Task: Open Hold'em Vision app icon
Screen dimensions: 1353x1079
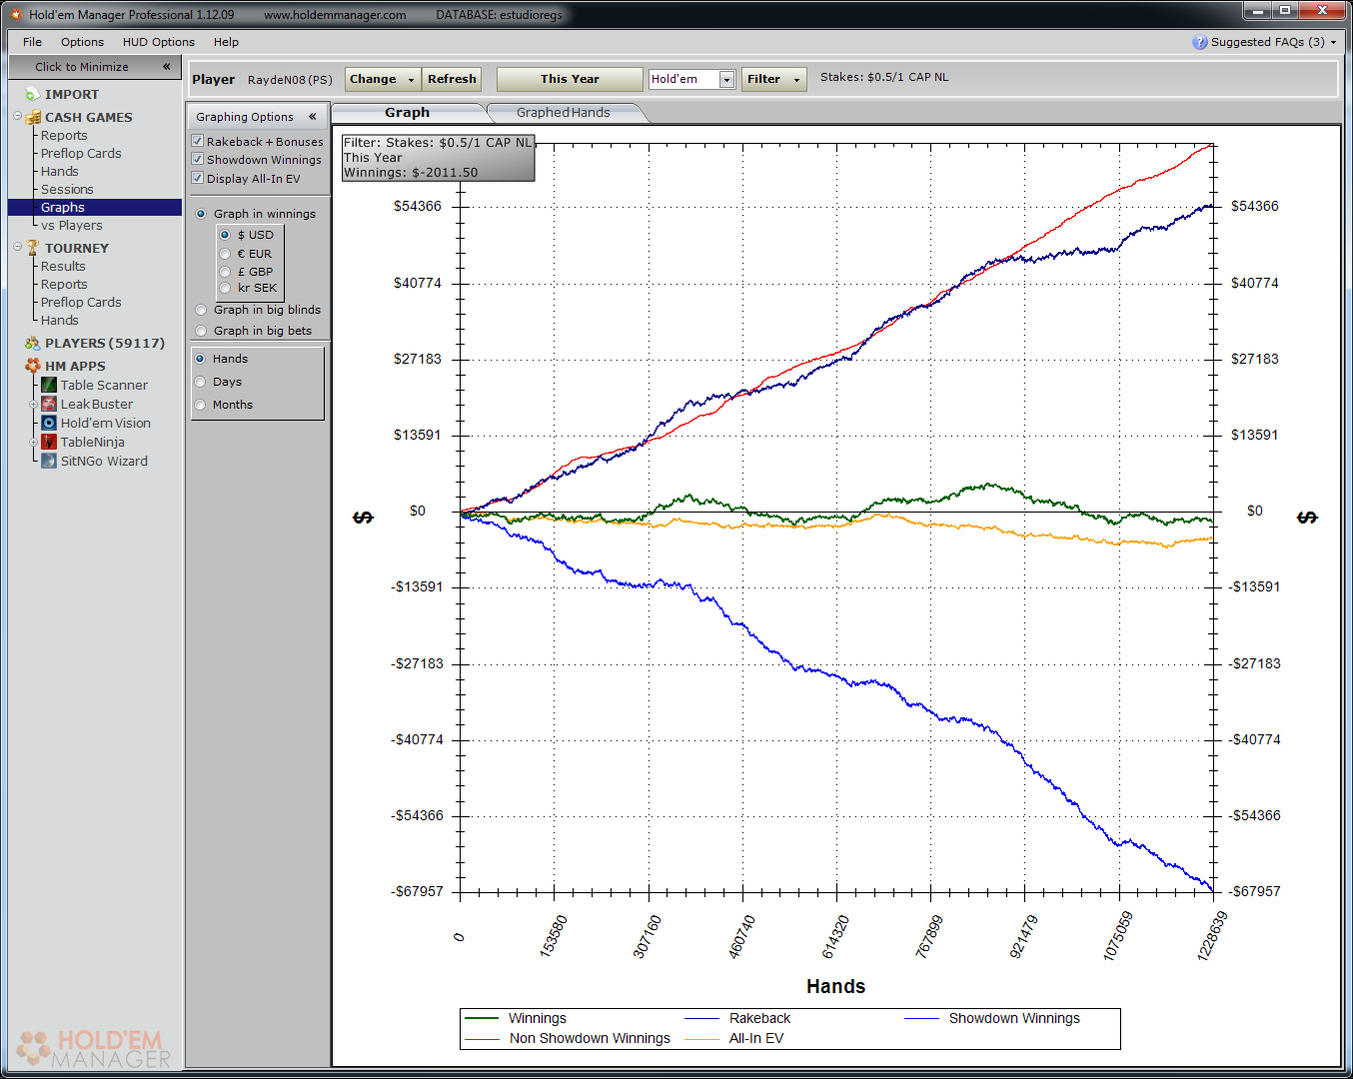Action: click(x=48, y=423)
